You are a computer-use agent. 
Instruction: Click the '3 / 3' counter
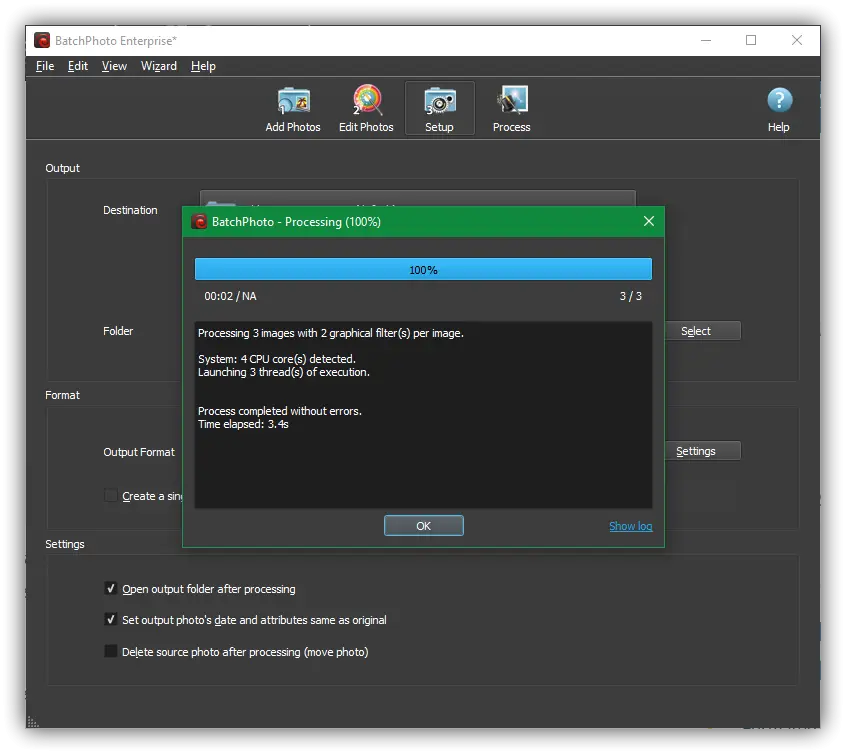pyautogui.click(x=631, y=296)
